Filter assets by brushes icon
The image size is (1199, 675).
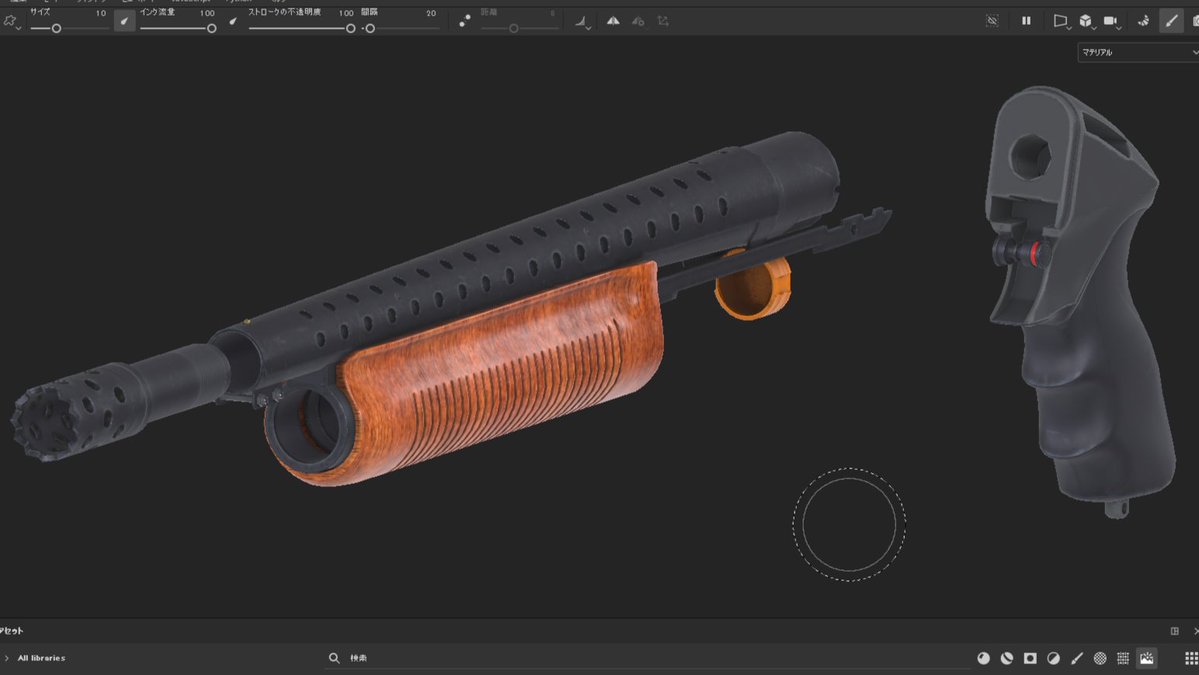[x=1077, y=658]
